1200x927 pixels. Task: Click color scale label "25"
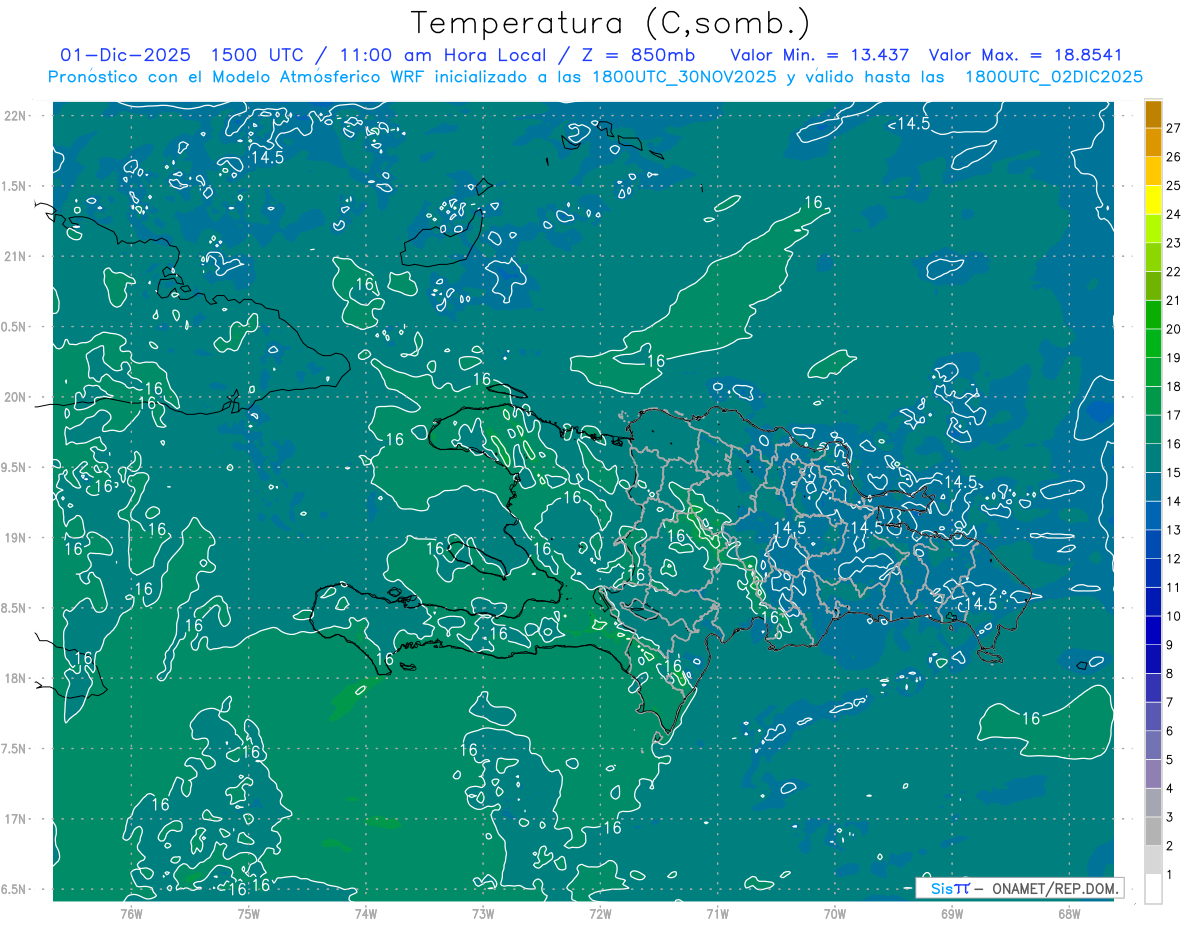(x=1174, y=185)
